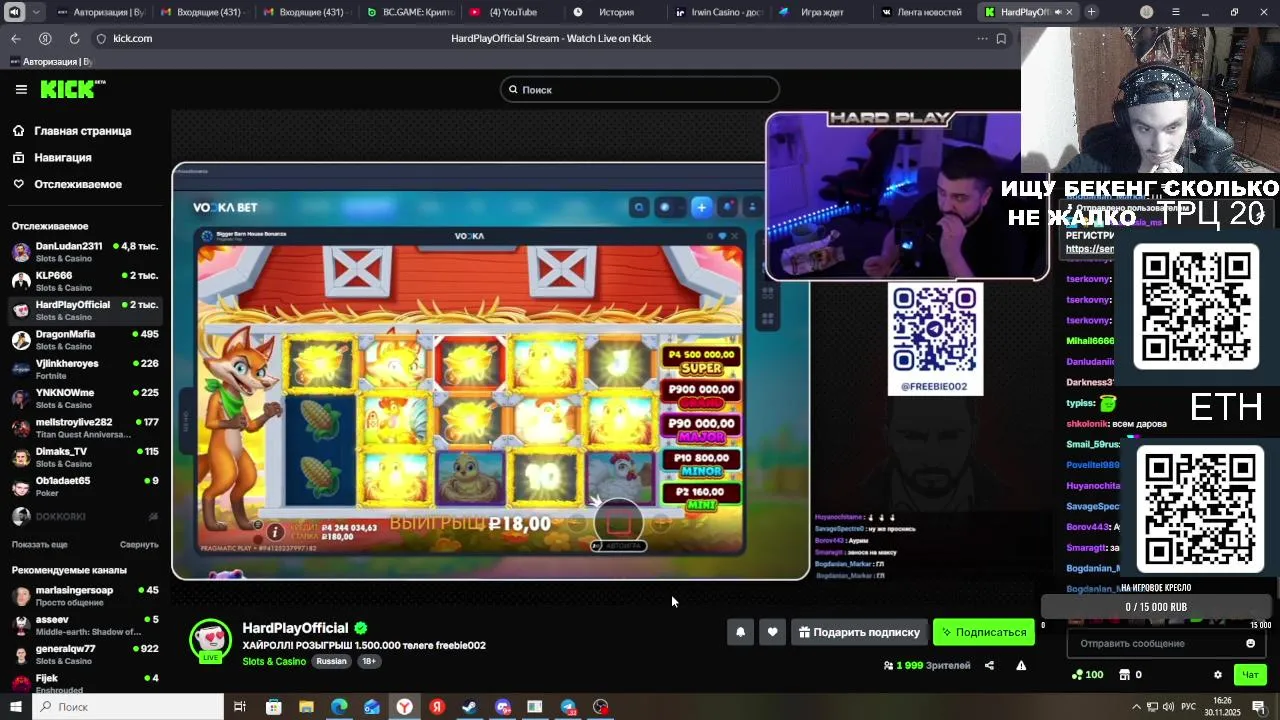
Task: Open the volume control in the tray
Action: 1169,707
